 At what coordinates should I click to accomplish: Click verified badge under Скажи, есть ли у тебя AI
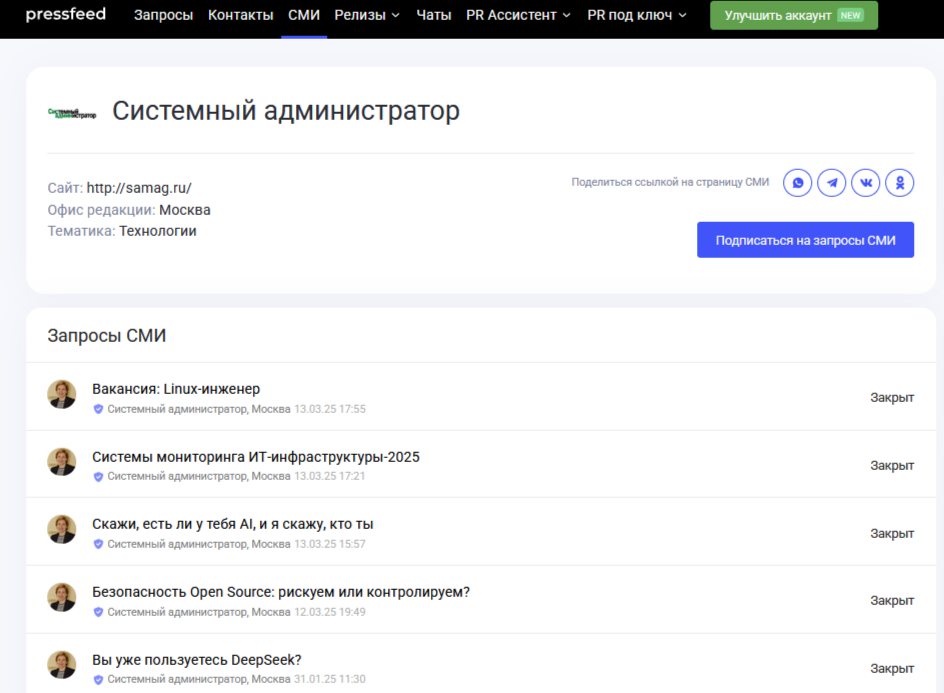click(x=98, y=544)
